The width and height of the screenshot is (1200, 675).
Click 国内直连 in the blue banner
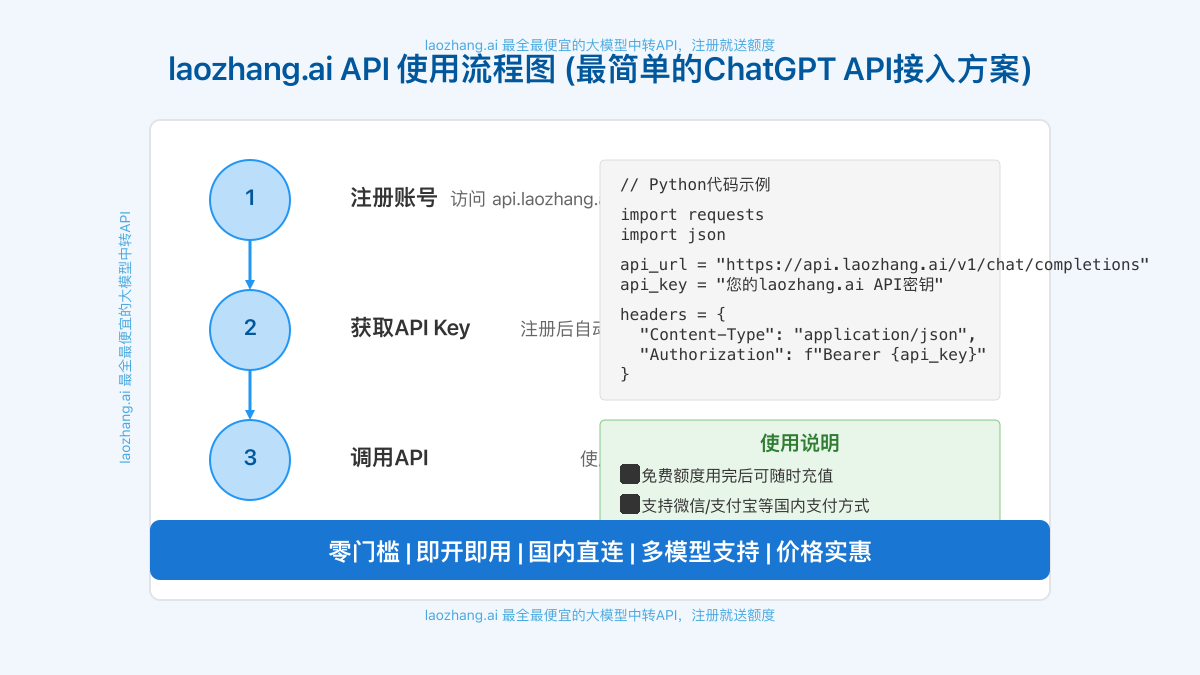576,551
